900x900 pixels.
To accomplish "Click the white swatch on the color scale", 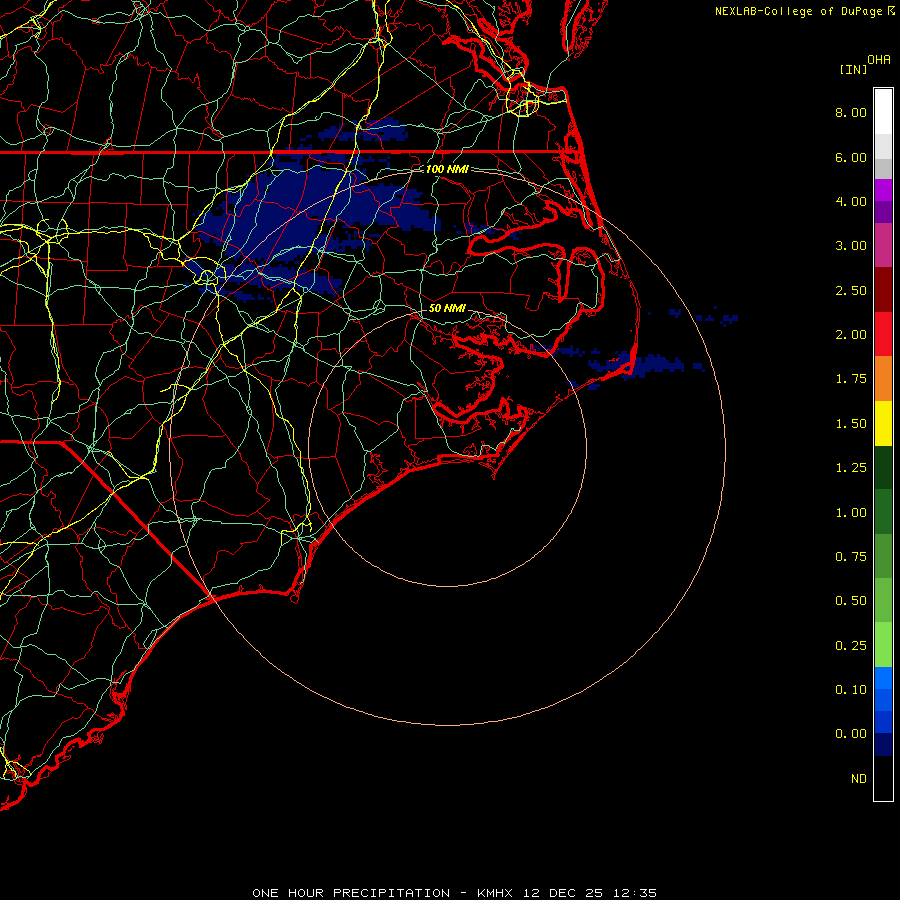I will (x=883, y=112).
